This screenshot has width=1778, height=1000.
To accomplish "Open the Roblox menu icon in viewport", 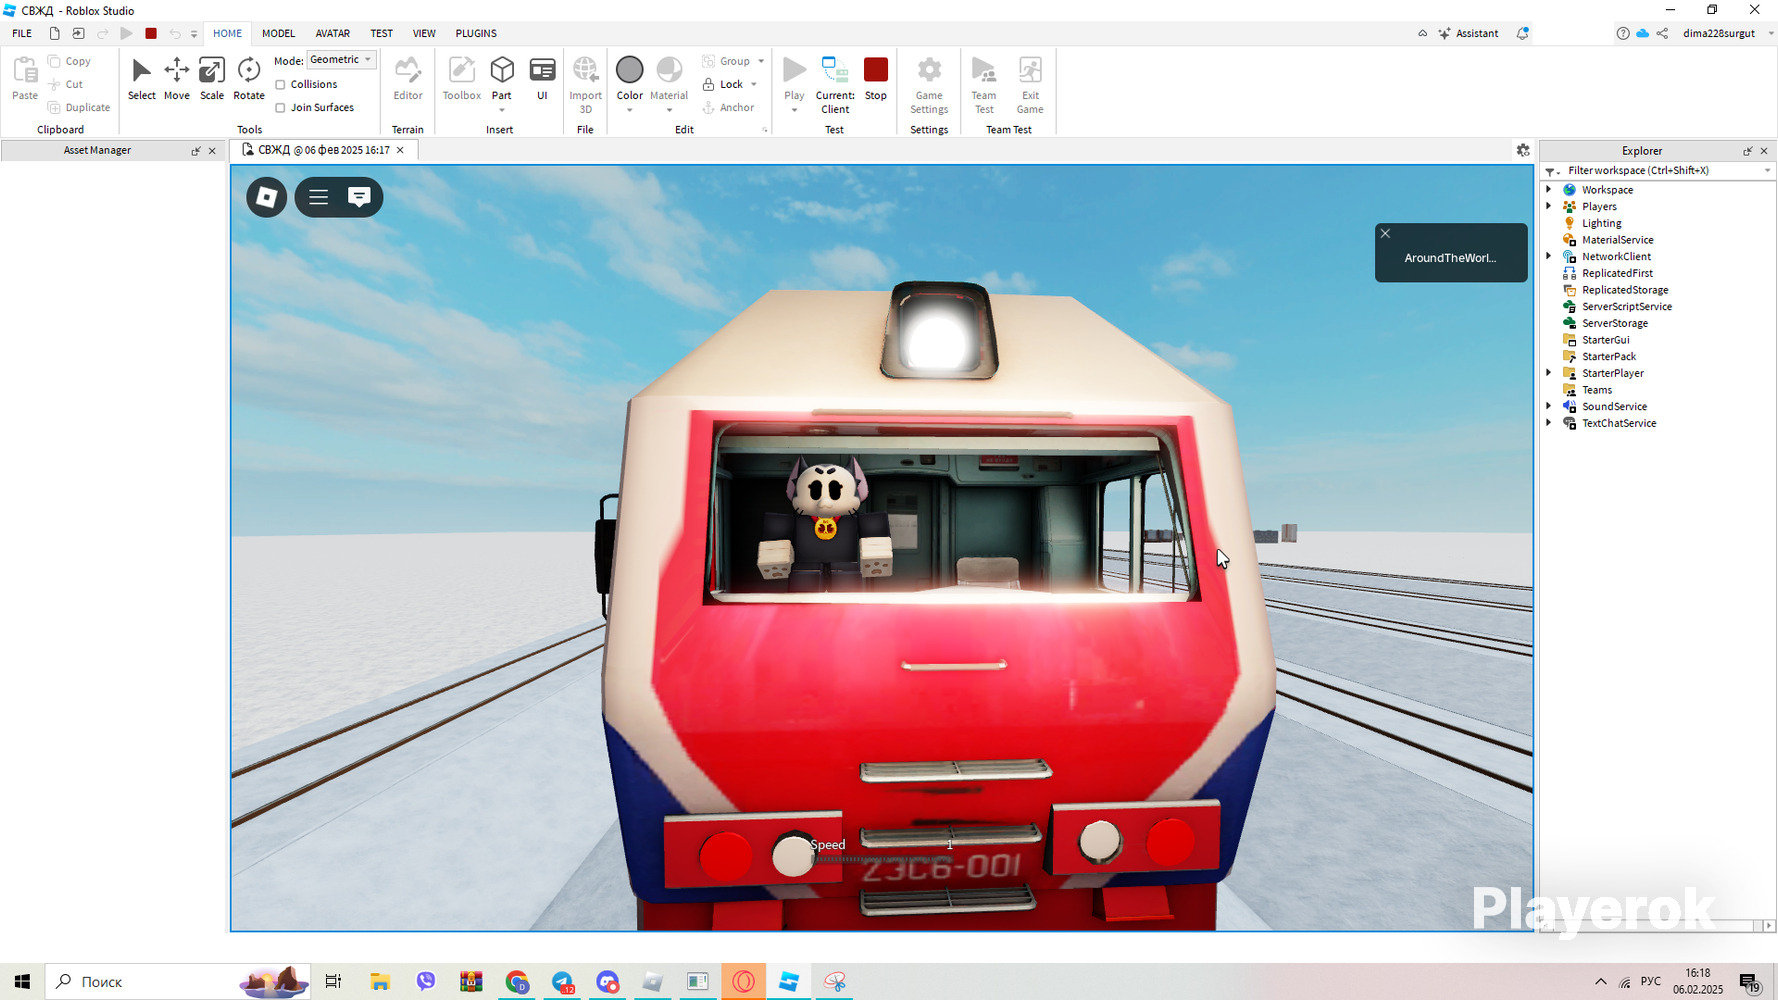I will [x=267, y=197].
